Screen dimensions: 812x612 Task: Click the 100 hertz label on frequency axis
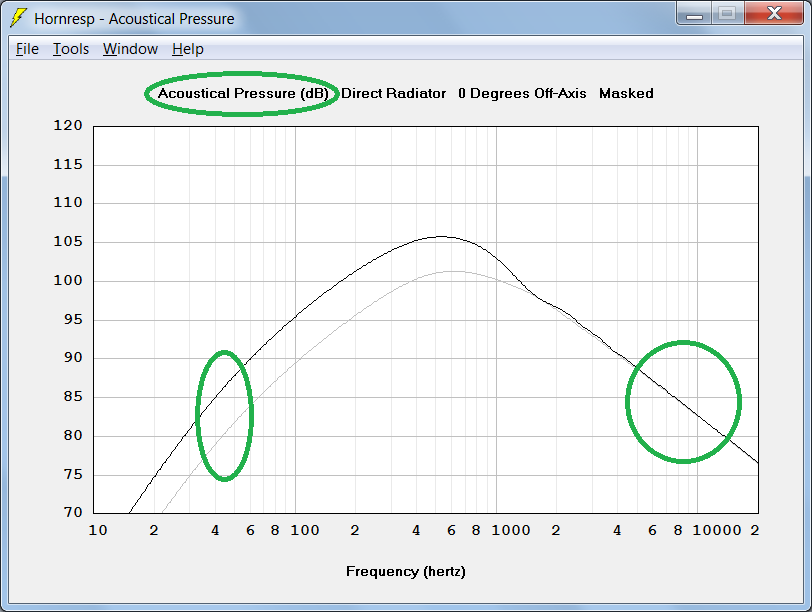[304, 530]
